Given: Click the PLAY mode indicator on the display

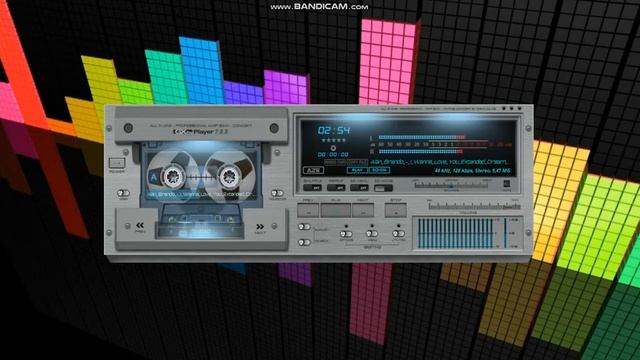Looking at the screenshot, I should pos(357,170).
